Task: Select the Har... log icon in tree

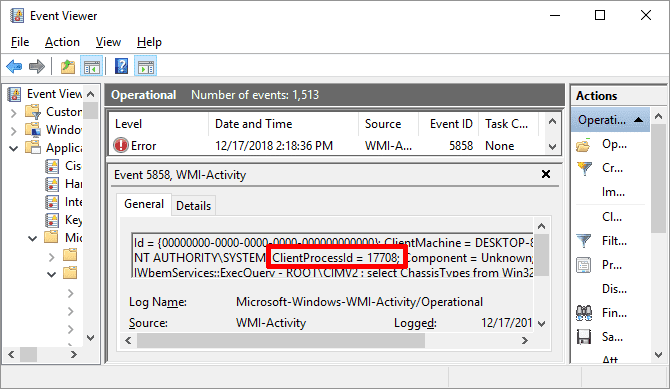Action: (x=52, y=184)
